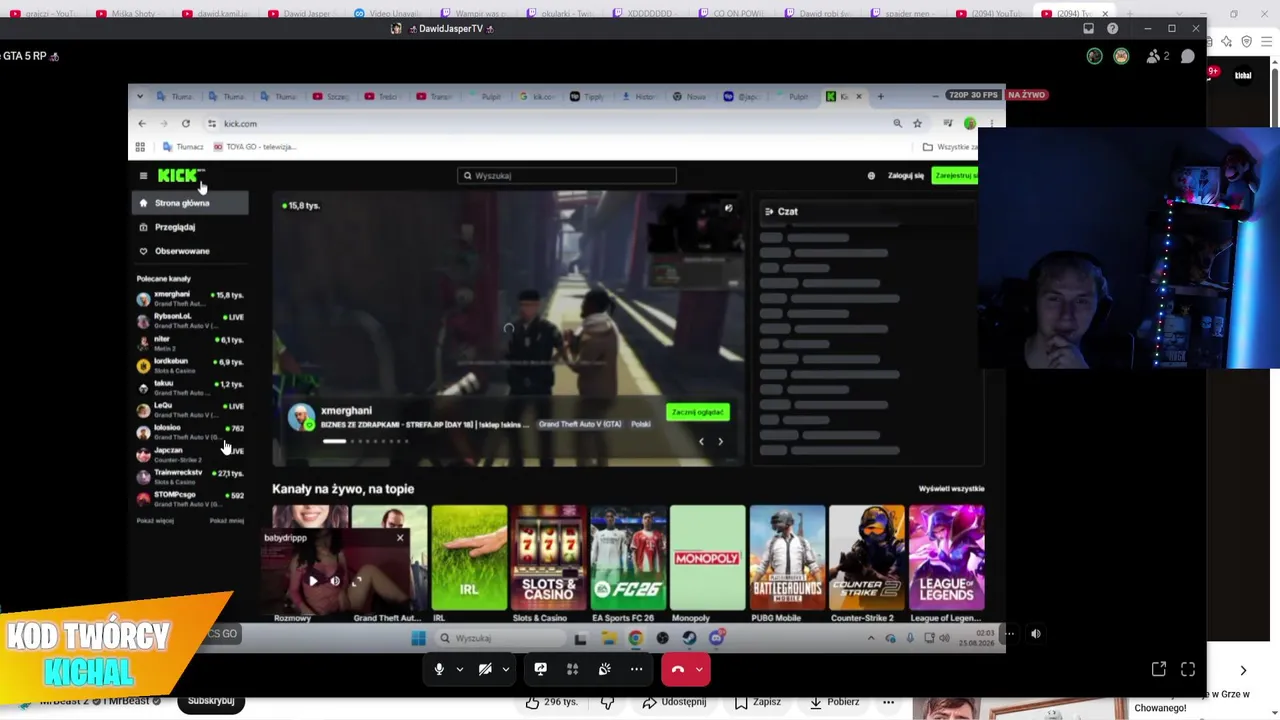
Task: Open RybsonLoL channel in recommended list
Action: tap(190, 320)
